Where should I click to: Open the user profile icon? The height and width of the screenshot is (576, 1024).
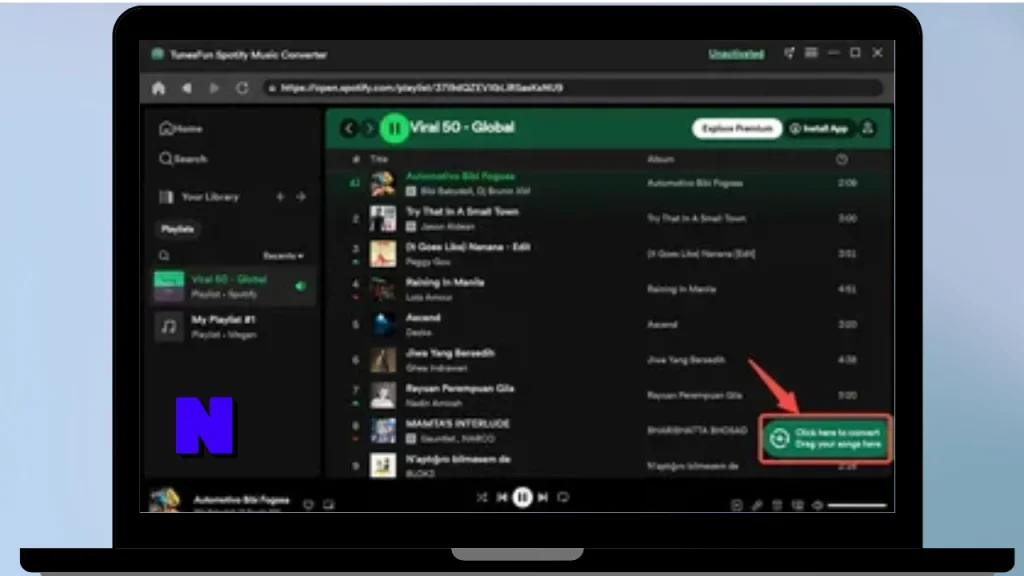click(x=868, y=129)
